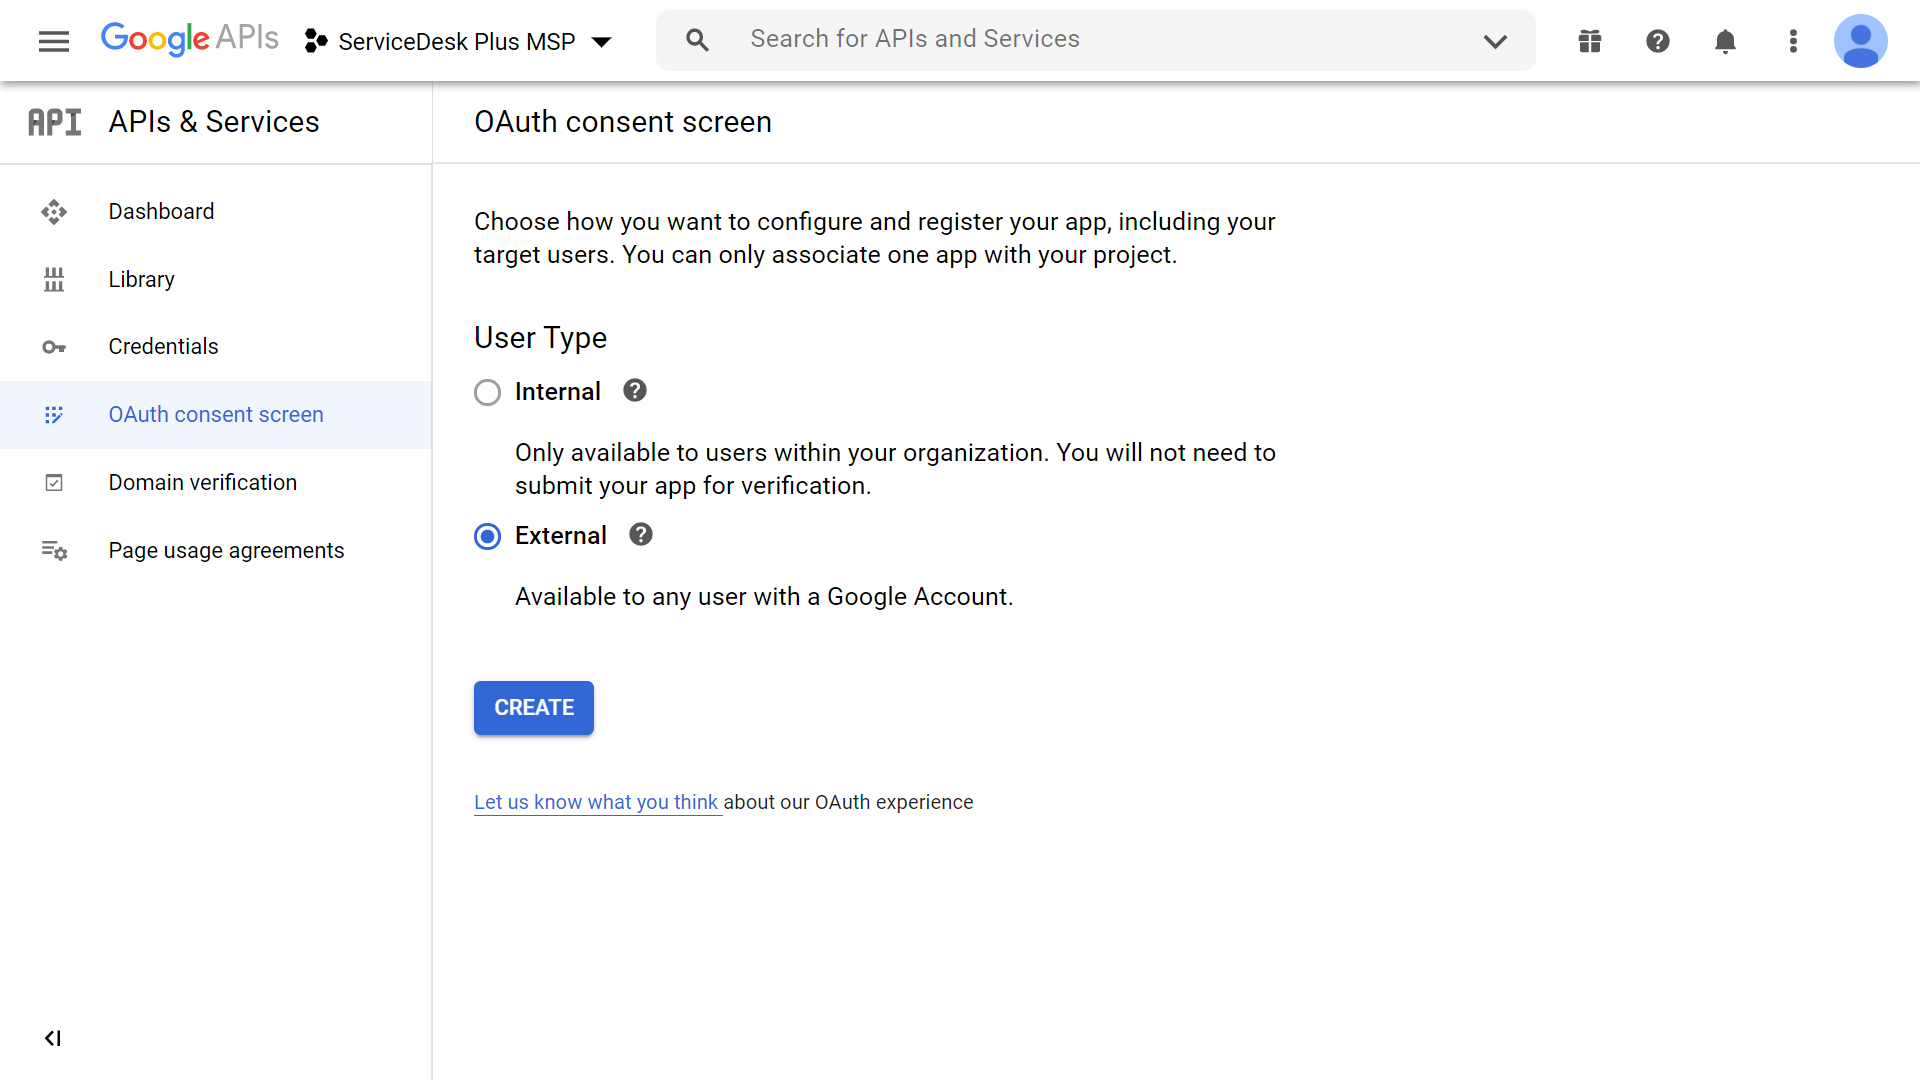Select the External user type radio

(x=487, y=536)
